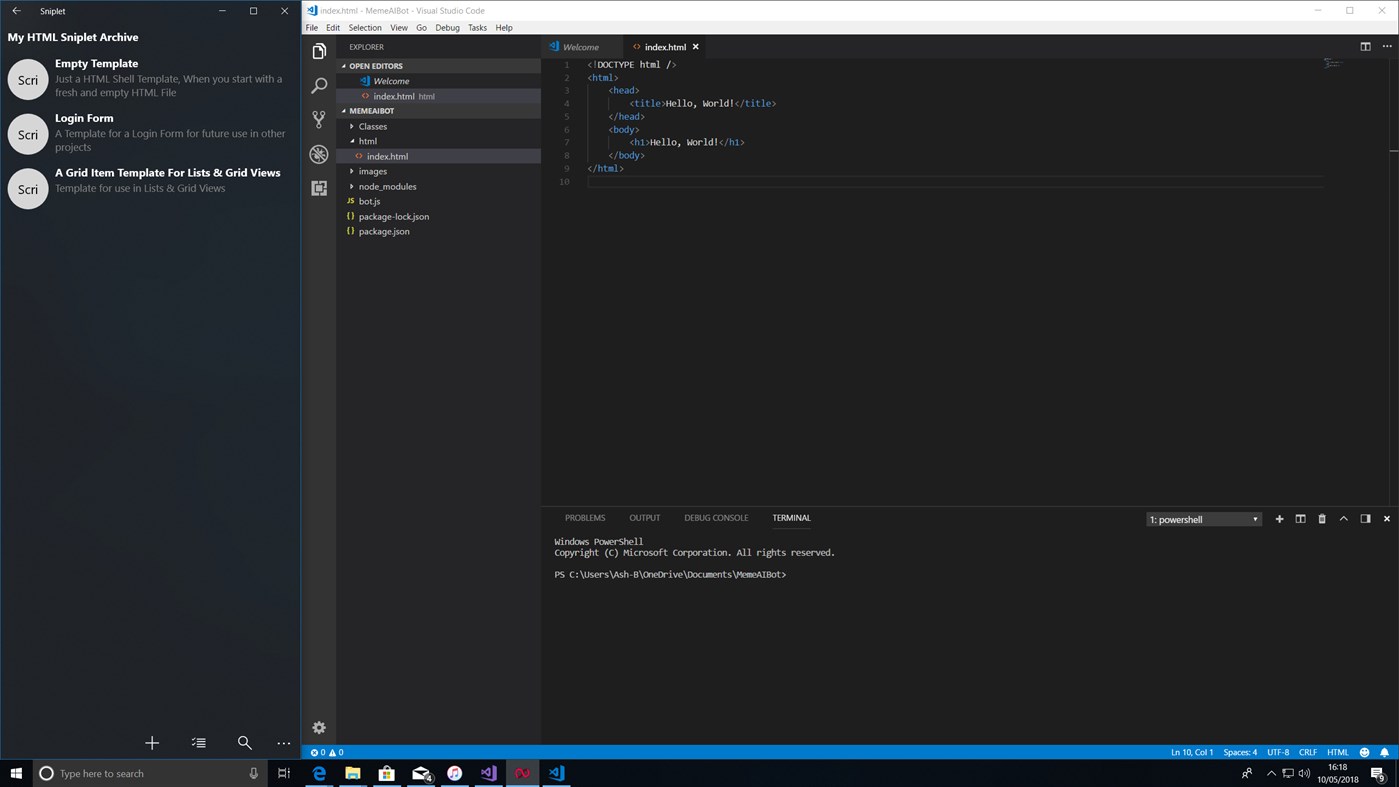Open the Search view in VS Code's activity bar
Image resolution: width=1399 pixels, height=787 pixels.
(319, 85)
